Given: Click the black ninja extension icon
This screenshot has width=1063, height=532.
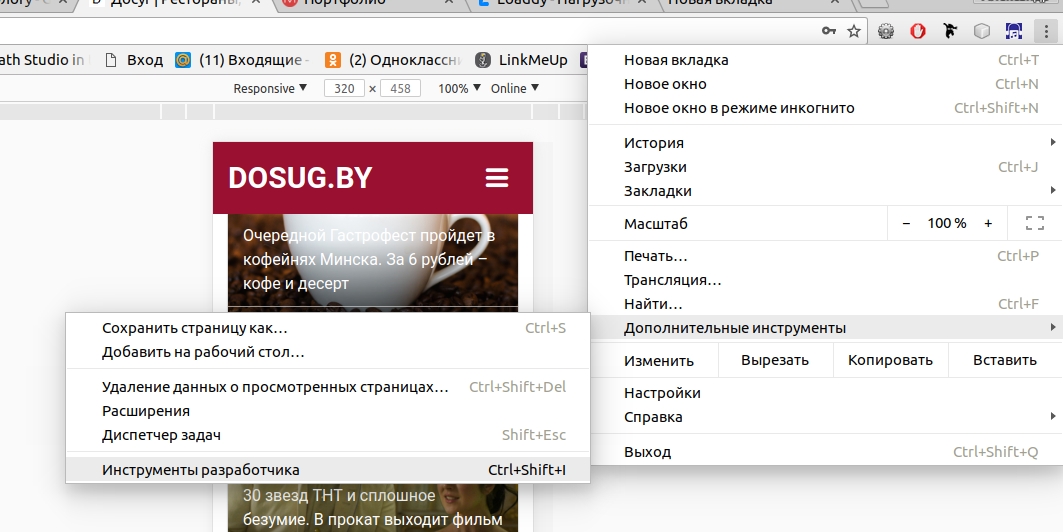Looking at the screenshot, I should 950,31.
